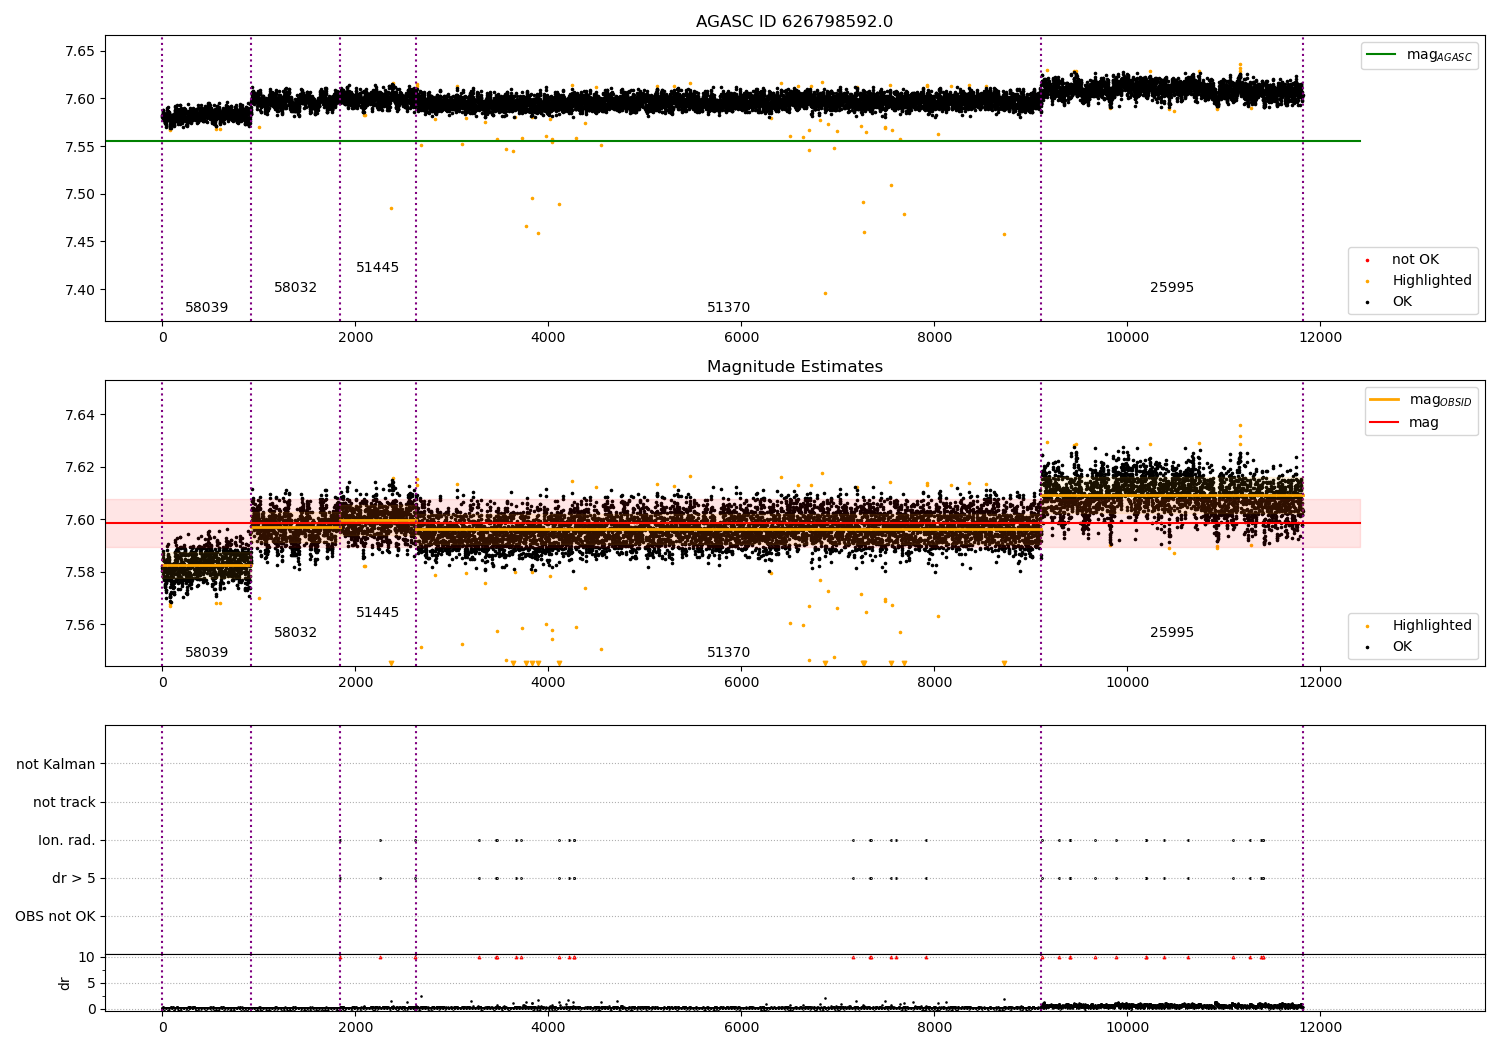This screenshot has height=1050, width=1500.
Task: Click obsid label 58032 in the top plot
Action: pyautogui.click(x=295, y=288)
